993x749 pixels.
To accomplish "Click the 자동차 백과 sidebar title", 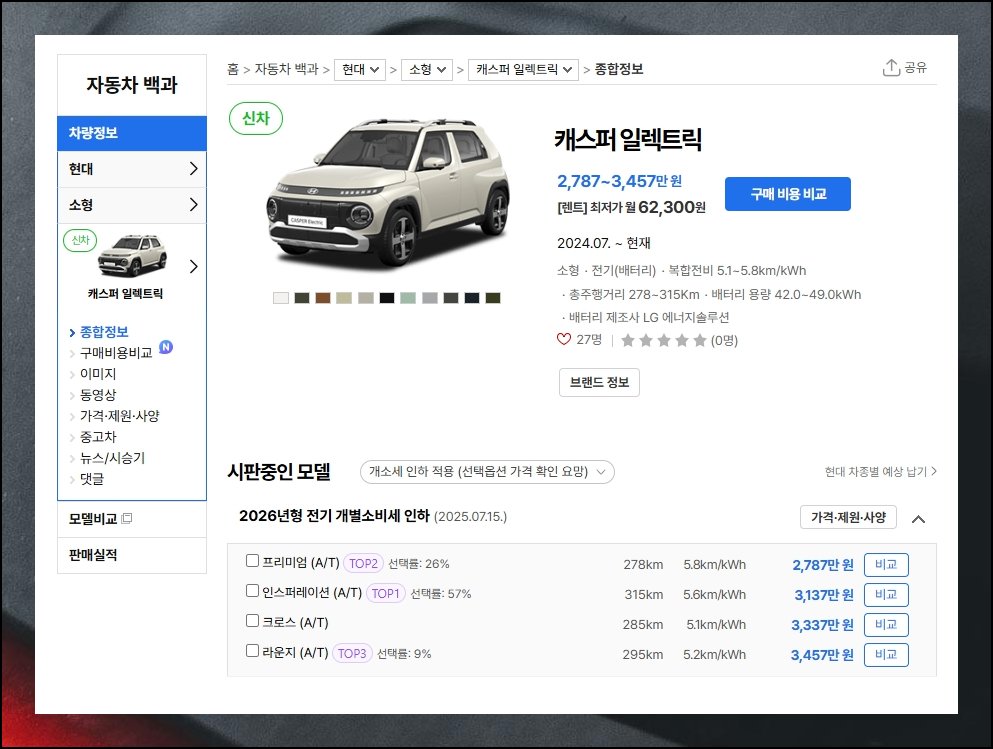I will point(132,85).
